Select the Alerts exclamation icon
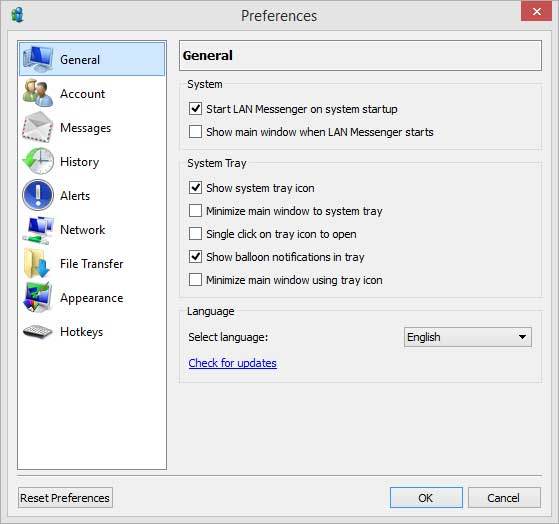This screenshot has width=559, height=524. (x=38, y=195)
